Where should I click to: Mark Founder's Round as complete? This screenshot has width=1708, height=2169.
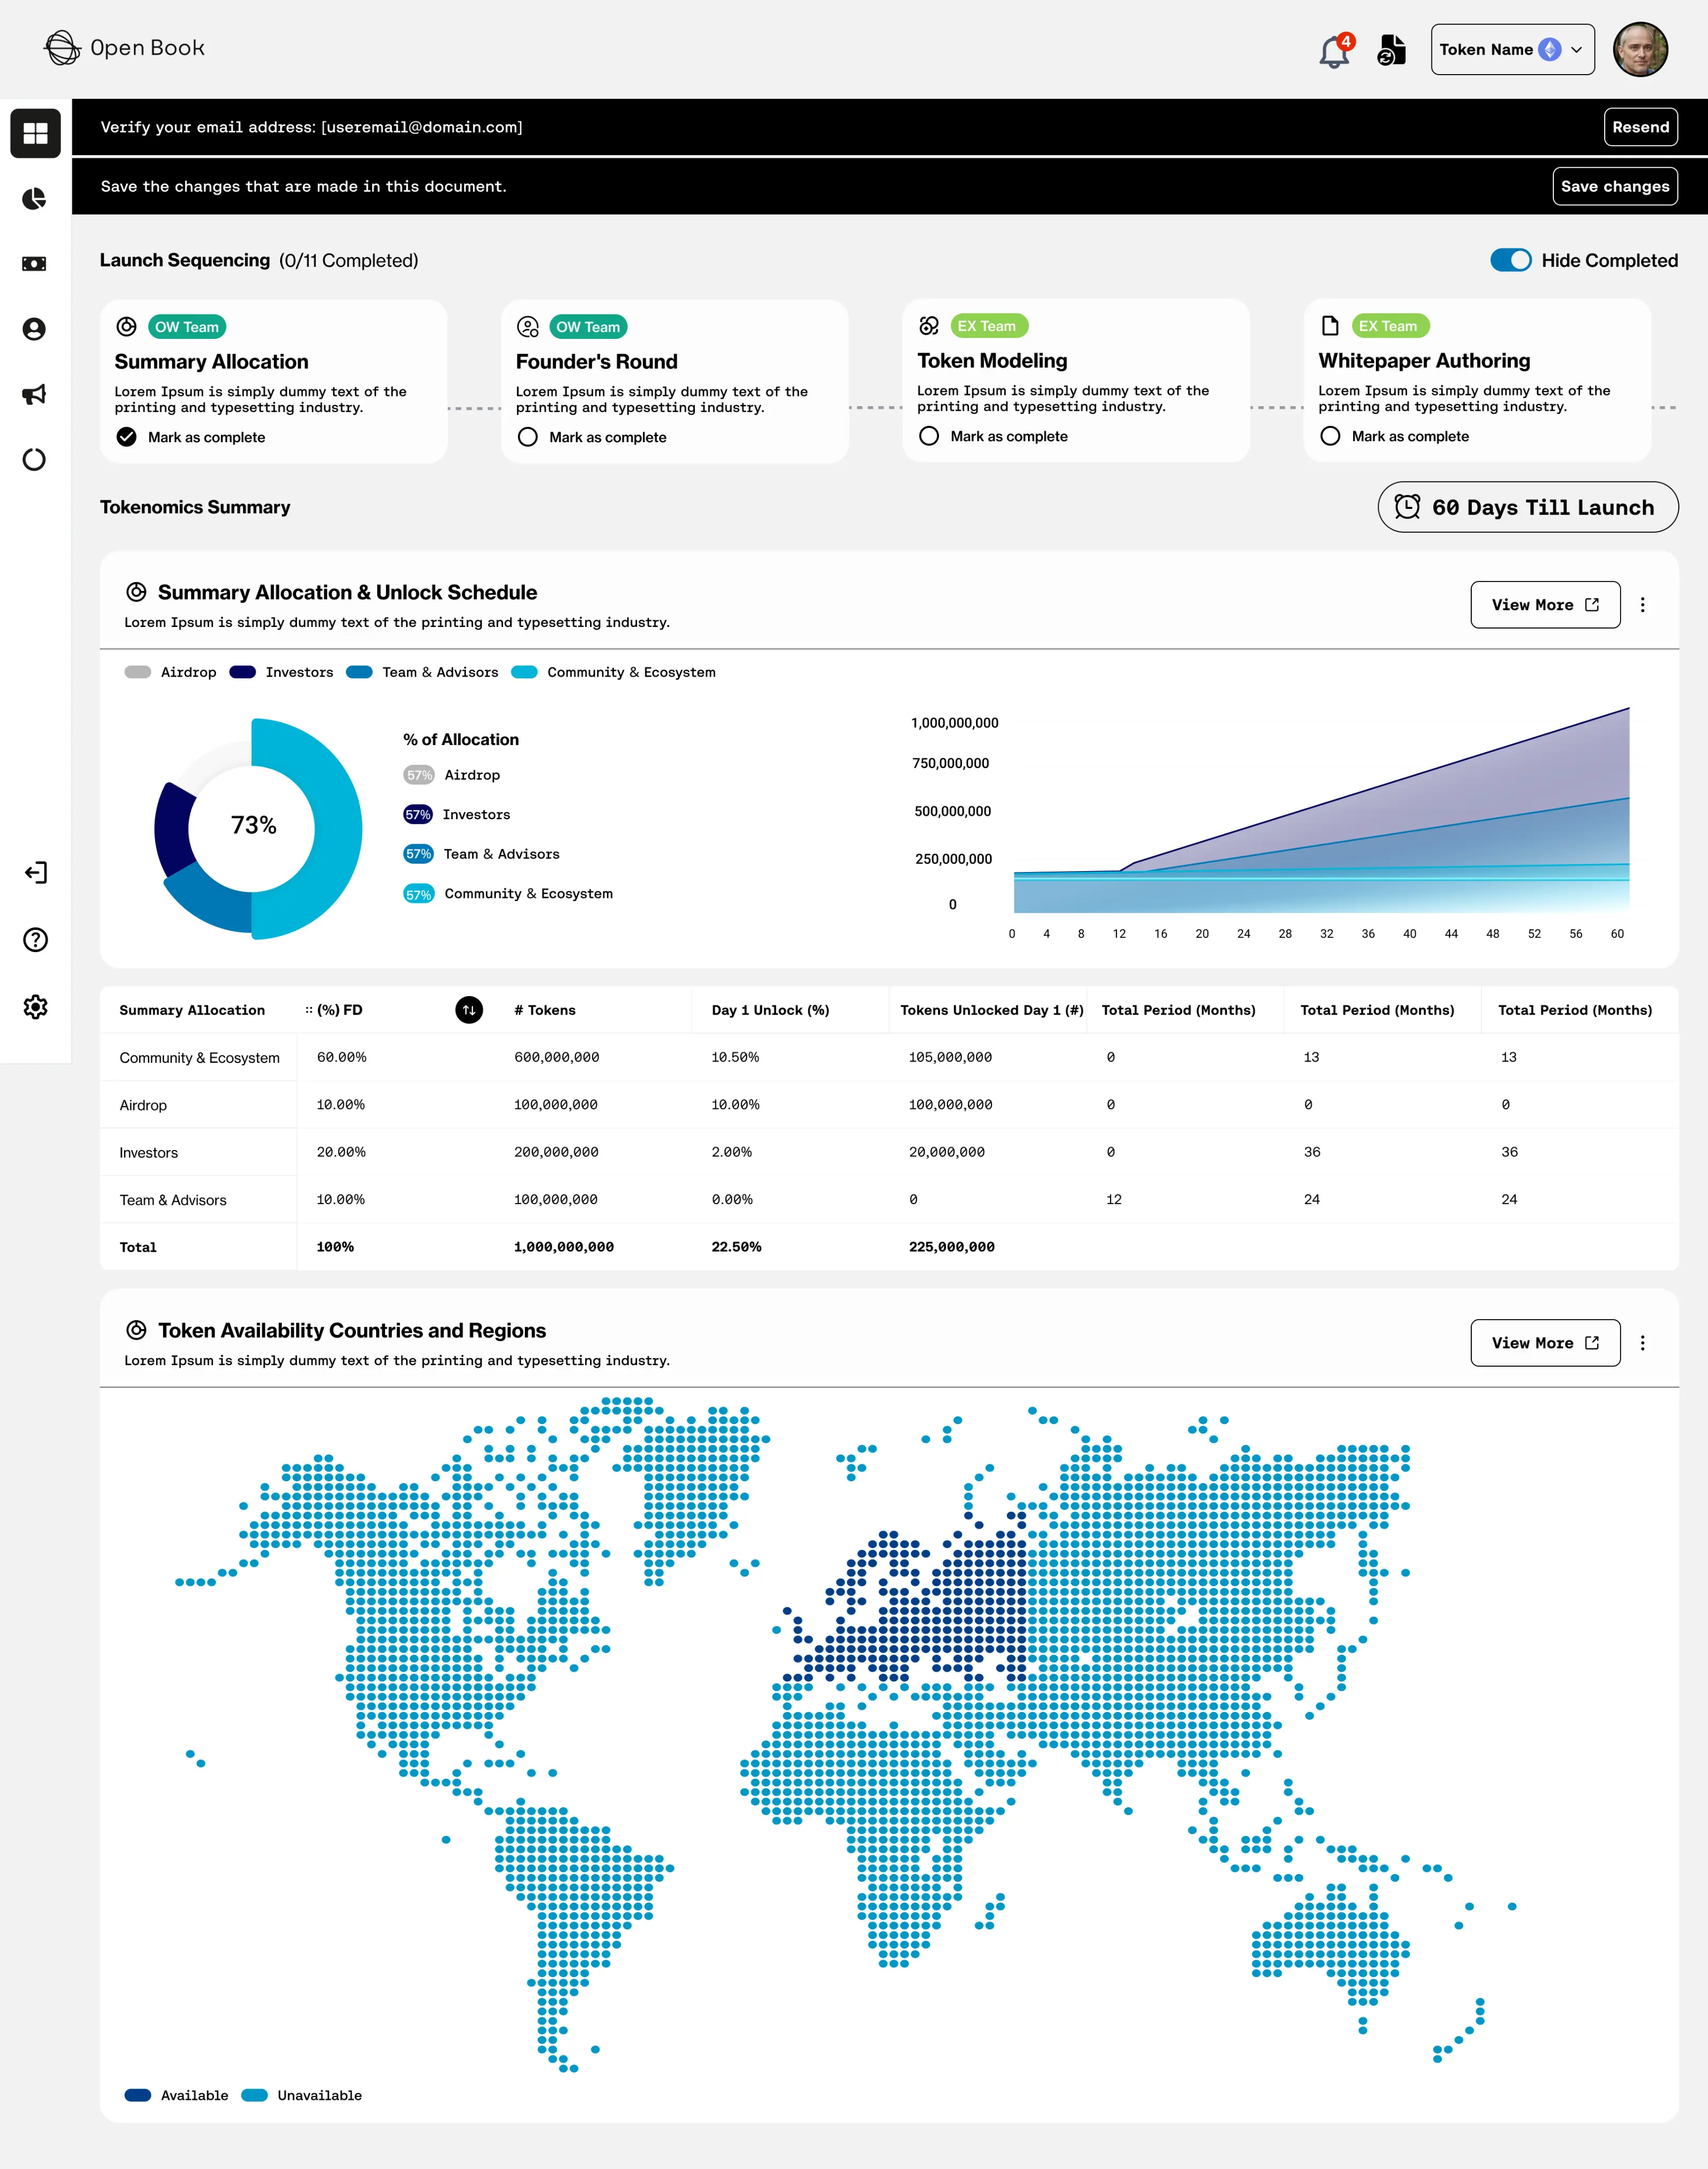click(528, 437)
